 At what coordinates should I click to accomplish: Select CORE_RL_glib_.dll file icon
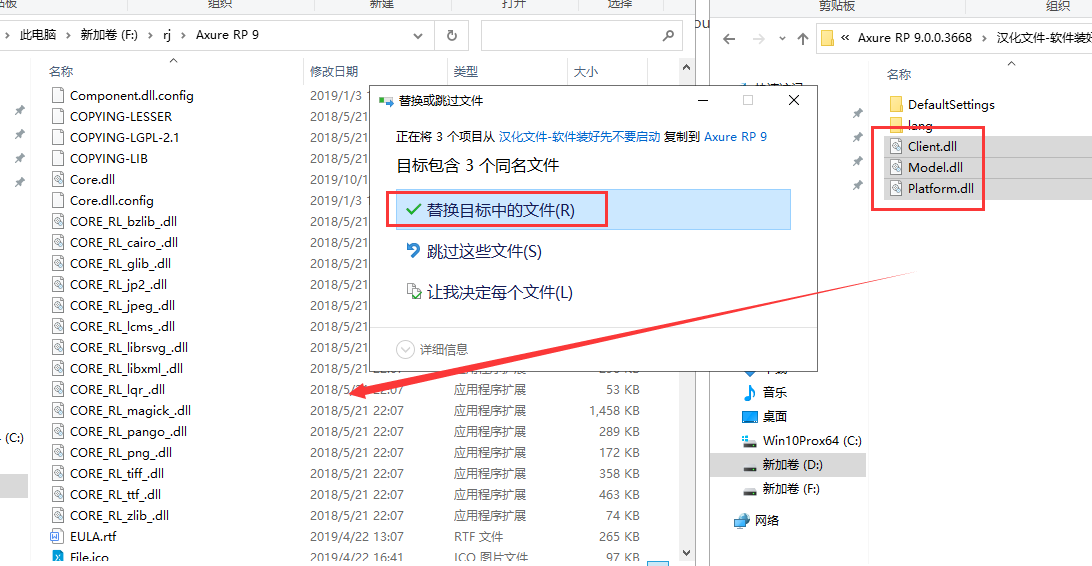[x=58, y=263]
